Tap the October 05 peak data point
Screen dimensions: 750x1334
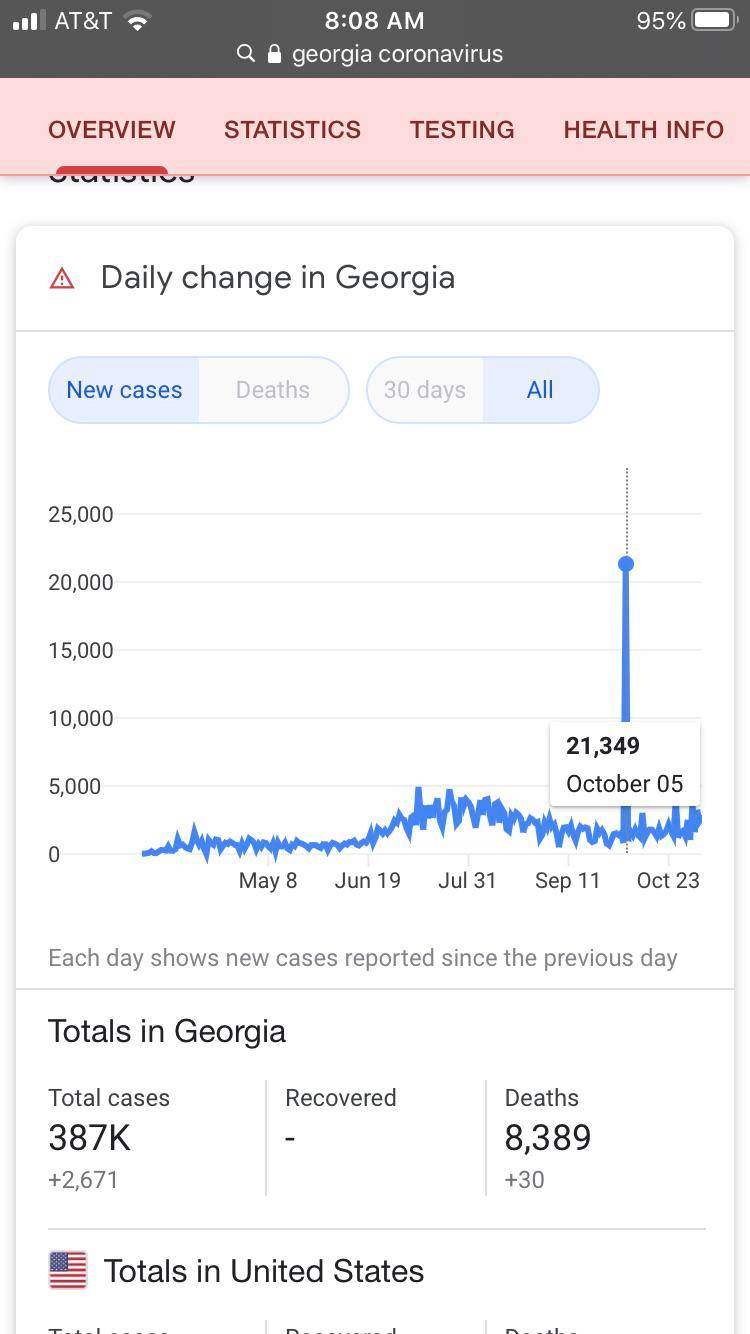[626, 564]
